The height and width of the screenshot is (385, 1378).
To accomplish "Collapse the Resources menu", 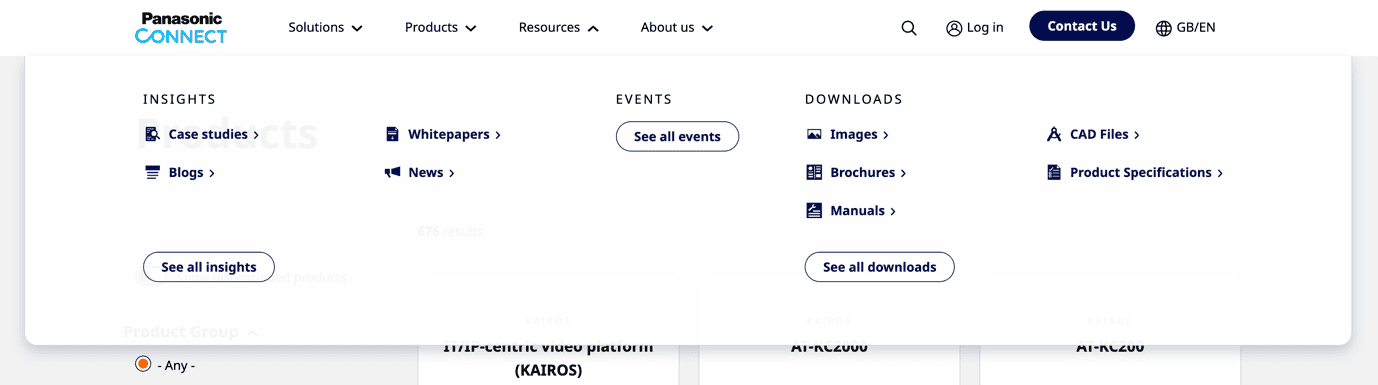I will coord(559,28).
